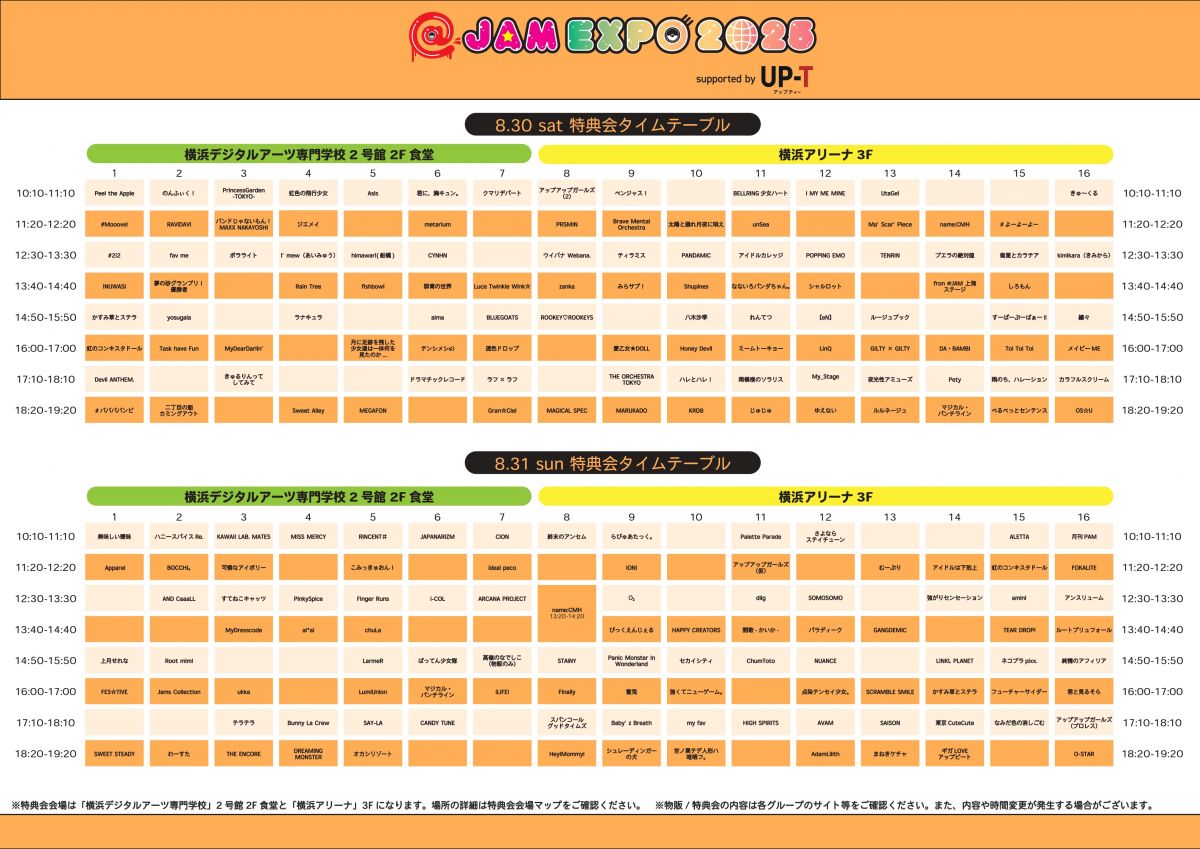Select the Devil ANTHEM. cell
The width and height of the screenshot is (1200, 849).
pos(114,379)
